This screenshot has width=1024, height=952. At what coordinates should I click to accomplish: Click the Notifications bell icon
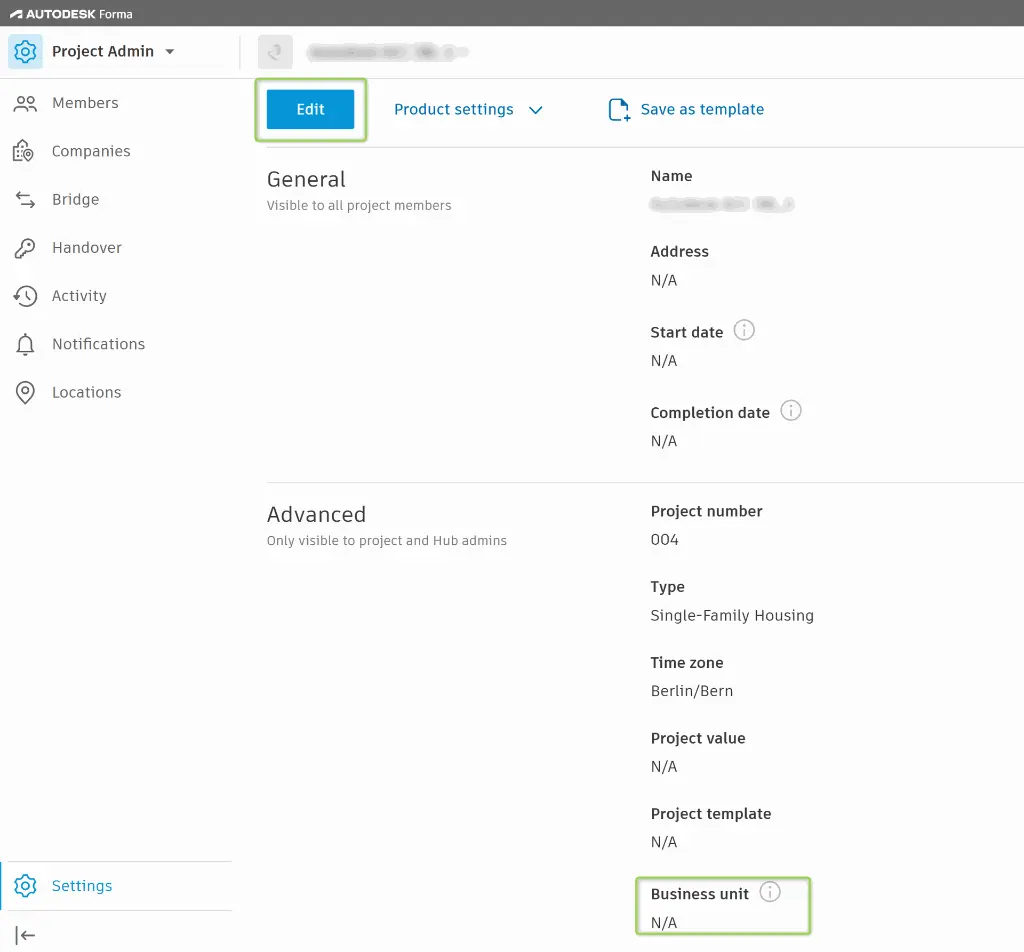click(25, 344)
